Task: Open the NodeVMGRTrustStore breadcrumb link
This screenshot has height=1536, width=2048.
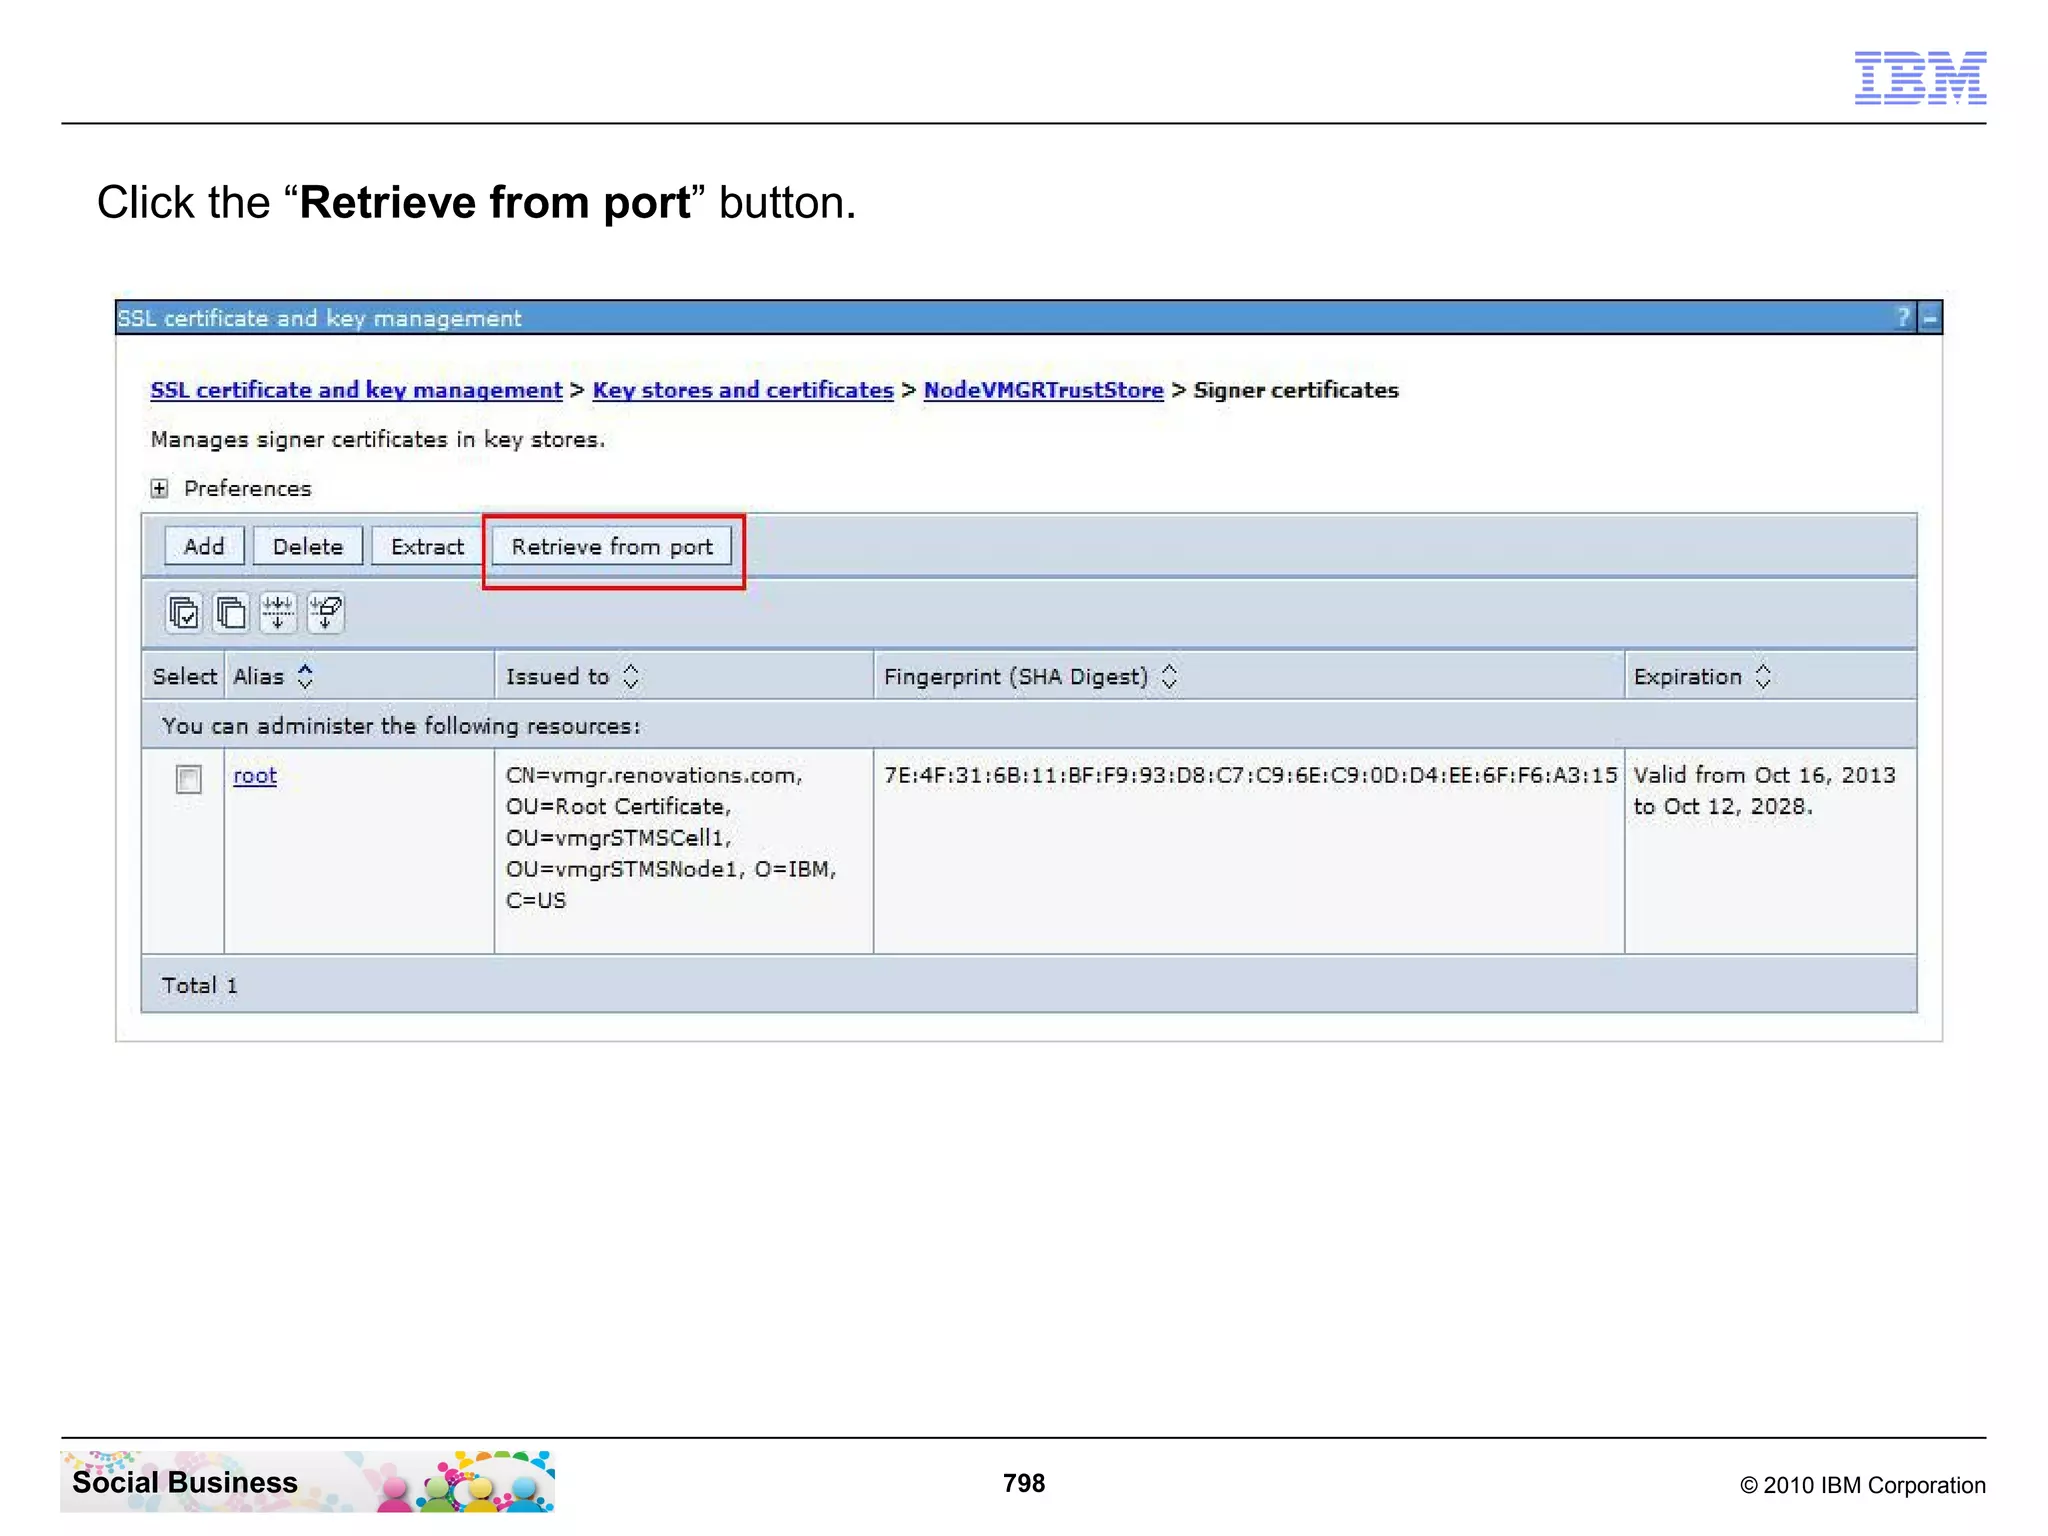Action: click(1043, 390)
